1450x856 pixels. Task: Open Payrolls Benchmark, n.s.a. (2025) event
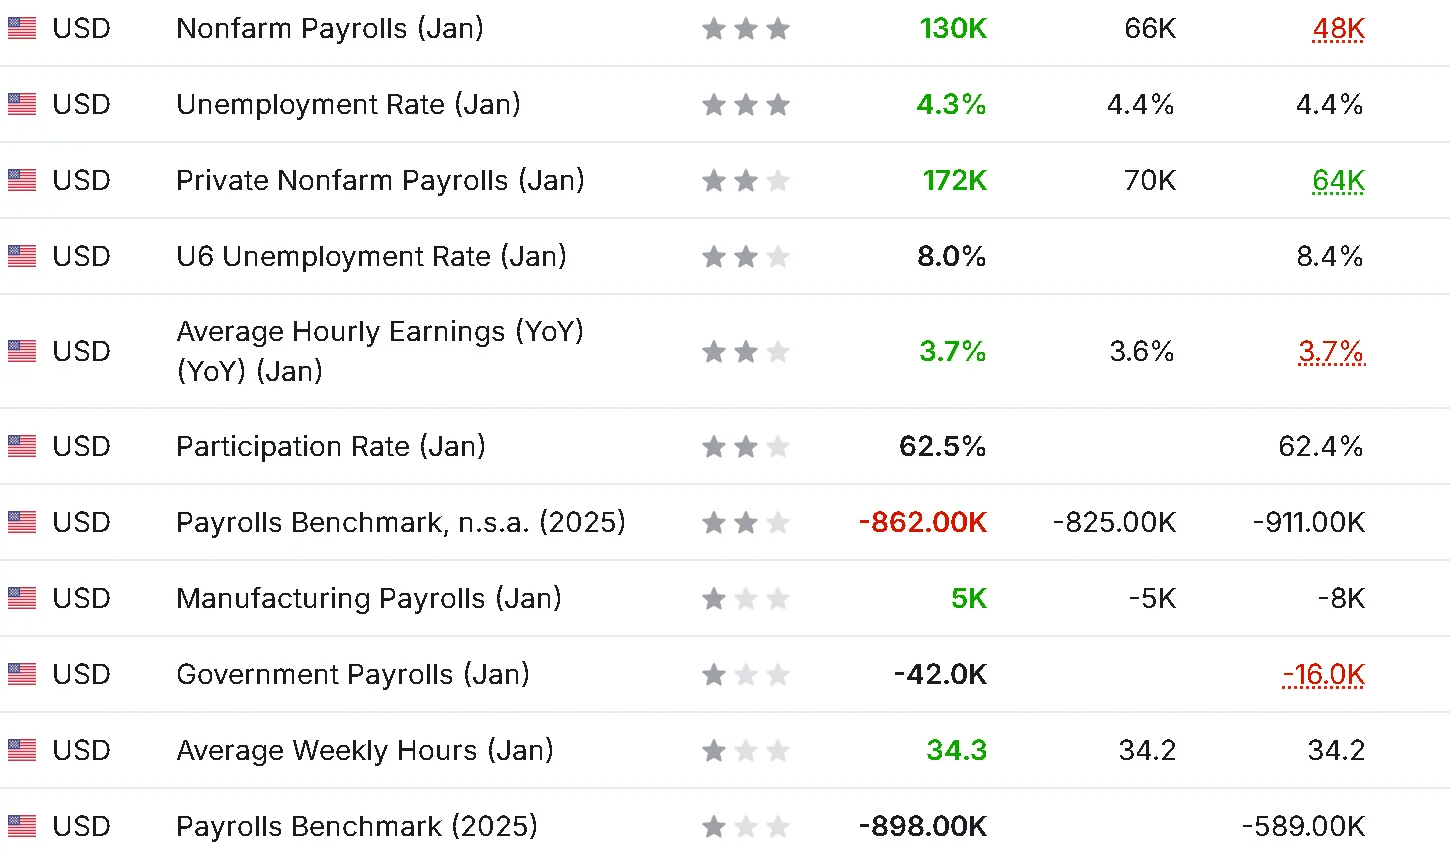click(x=401, y=522)
